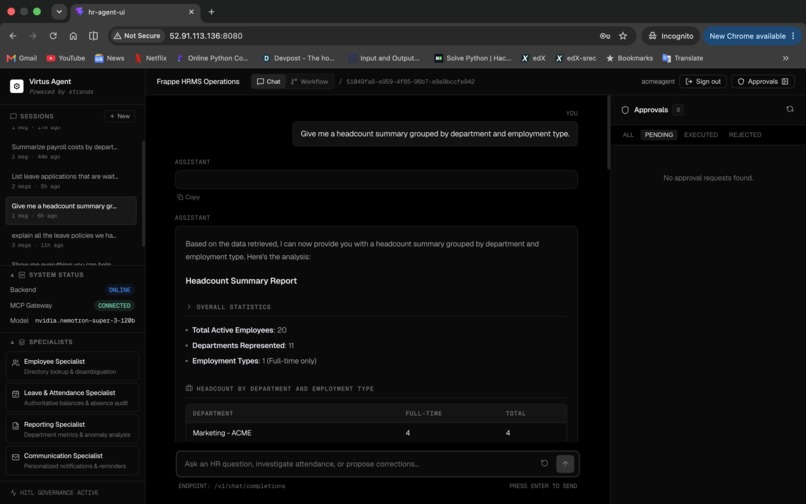806x504 pixels.
Task: Open the browser home page icon
Action: coord(73,36)
